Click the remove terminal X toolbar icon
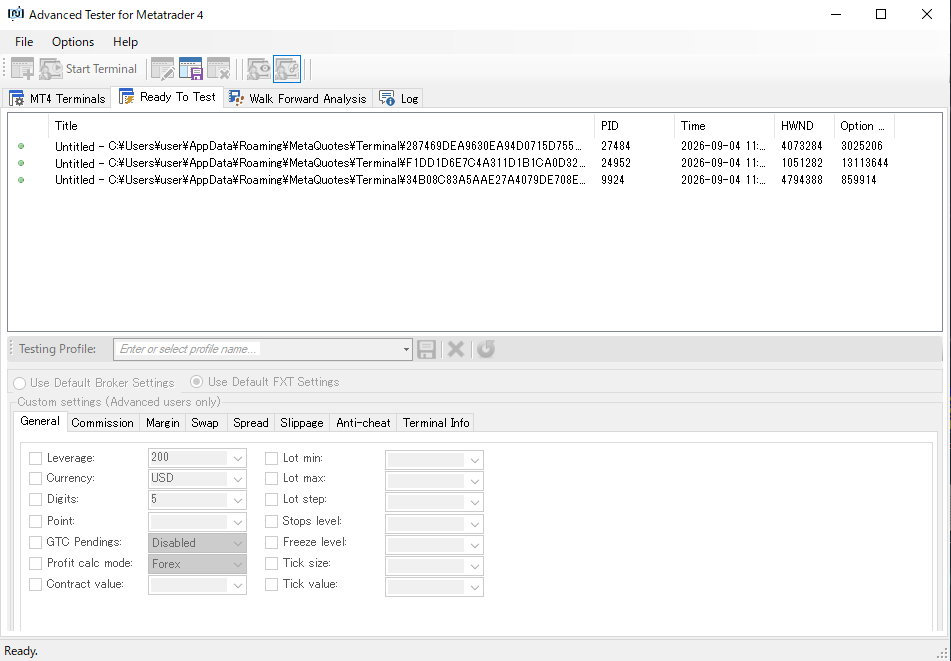The width and height of the screenshot is (951, 661). click(218, 69)
